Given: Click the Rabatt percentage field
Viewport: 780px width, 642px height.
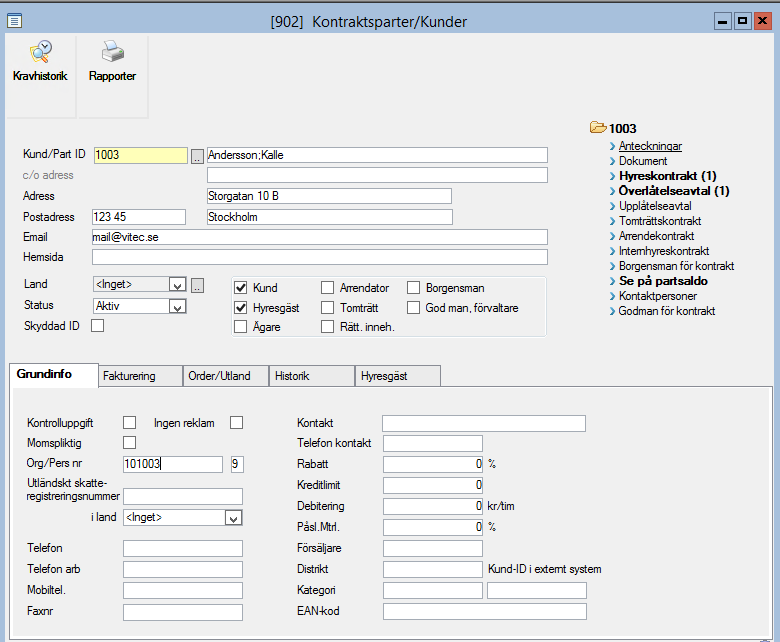Looking at the screenshot, I should tap(433, 464).
